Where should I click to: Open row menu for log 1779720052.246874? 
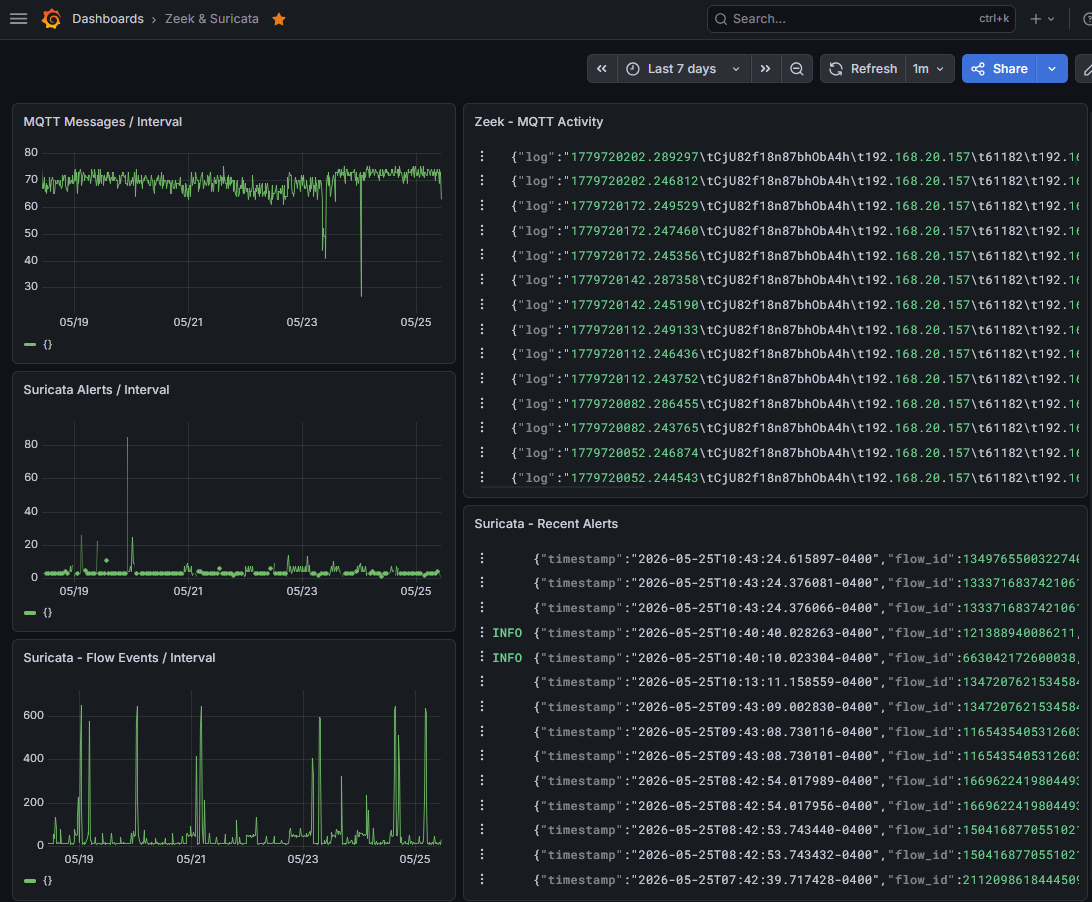click(x=482, y=452)
